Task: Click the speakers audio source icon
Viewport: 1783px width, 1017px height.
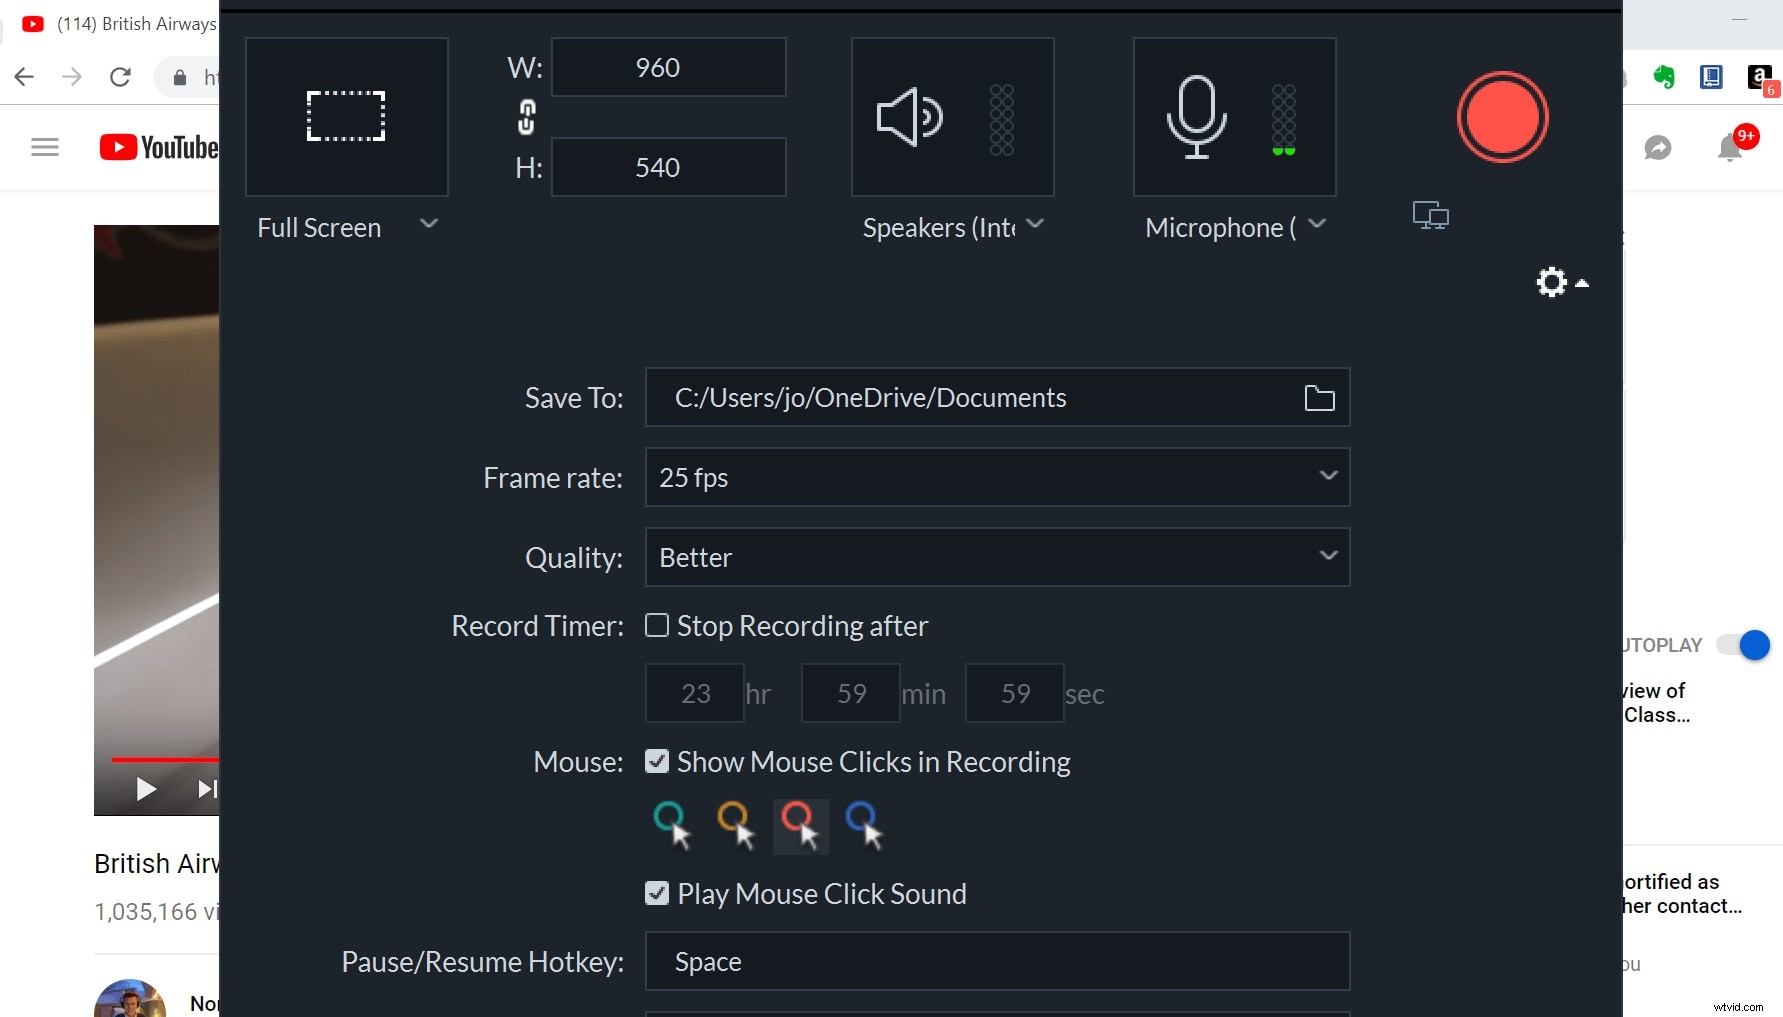Action: click(908, 116)
